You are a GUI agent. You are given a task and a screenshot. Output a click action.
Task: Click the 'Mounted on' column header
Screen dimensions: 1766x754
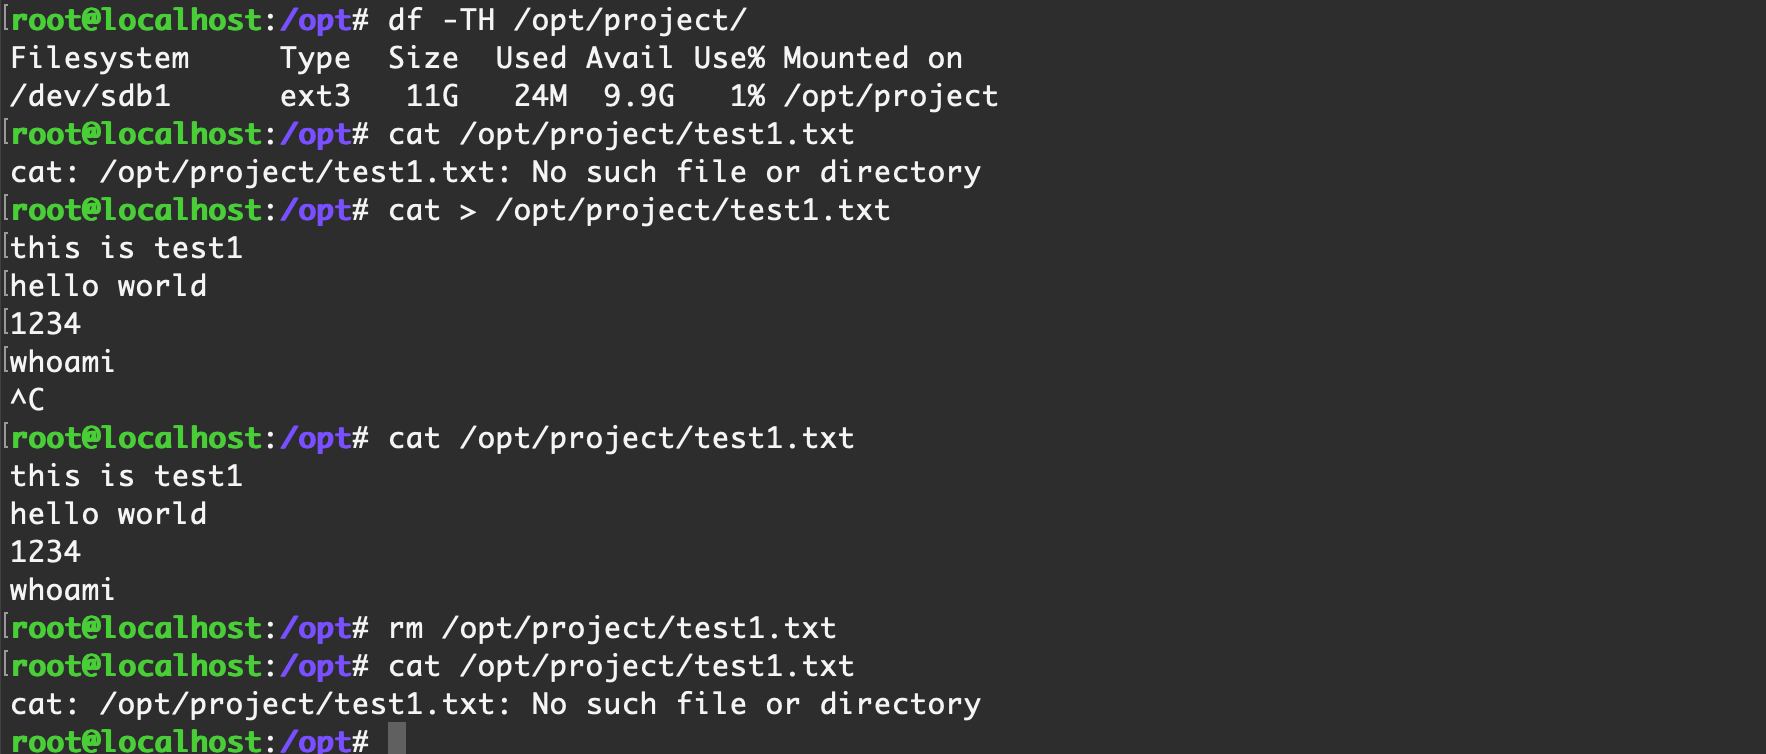[x=872, y=58]
